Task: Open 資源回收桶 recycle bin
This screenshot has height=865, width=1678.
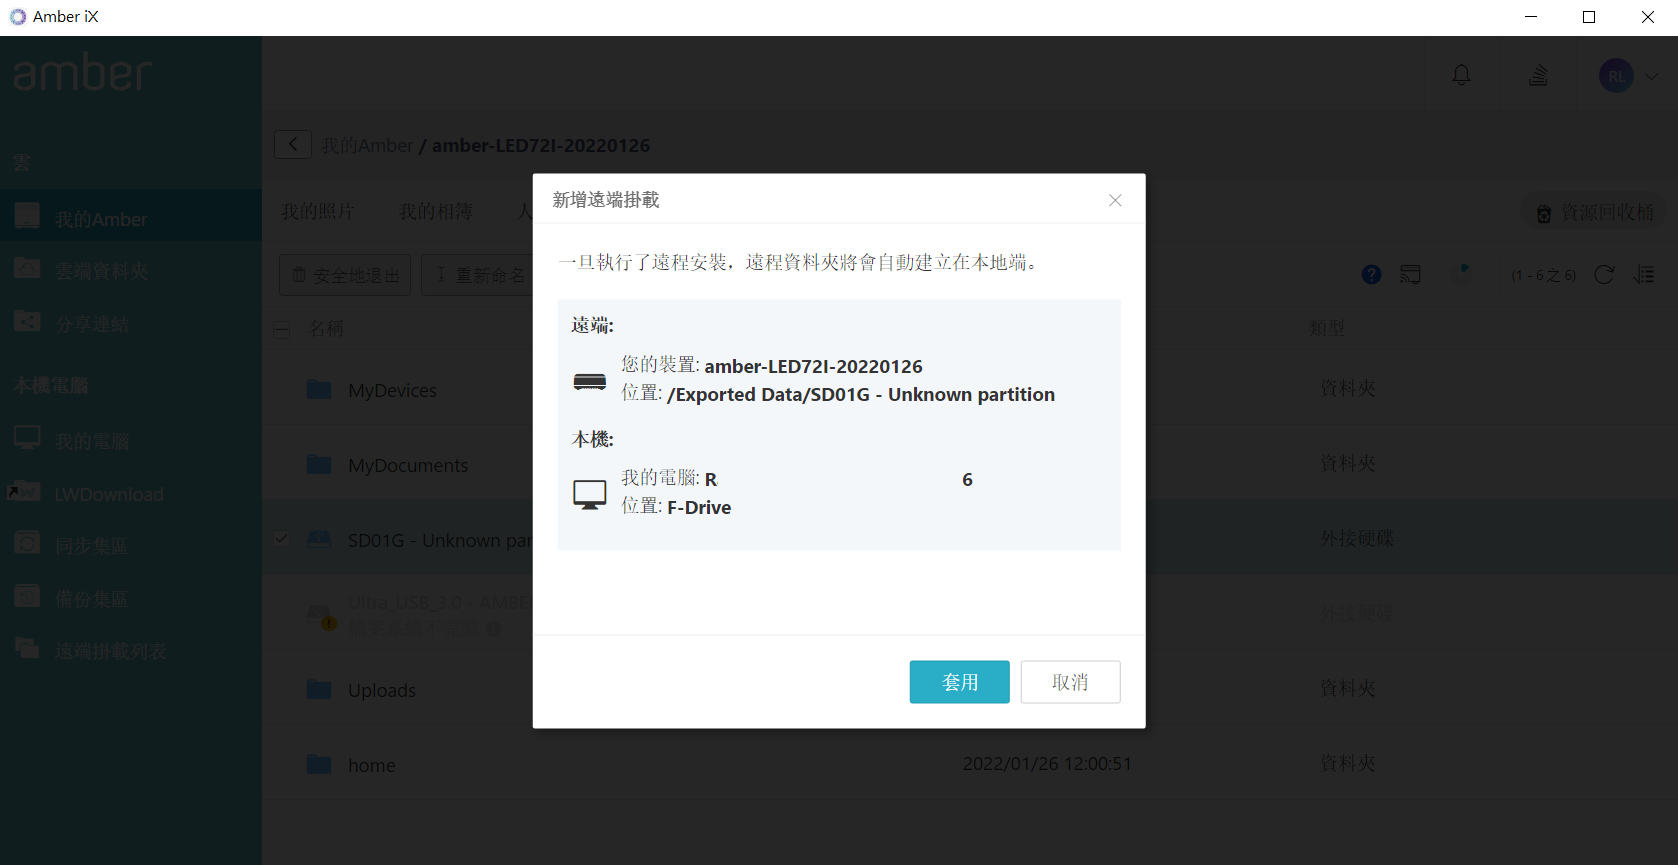Action: pos(1594,213)
